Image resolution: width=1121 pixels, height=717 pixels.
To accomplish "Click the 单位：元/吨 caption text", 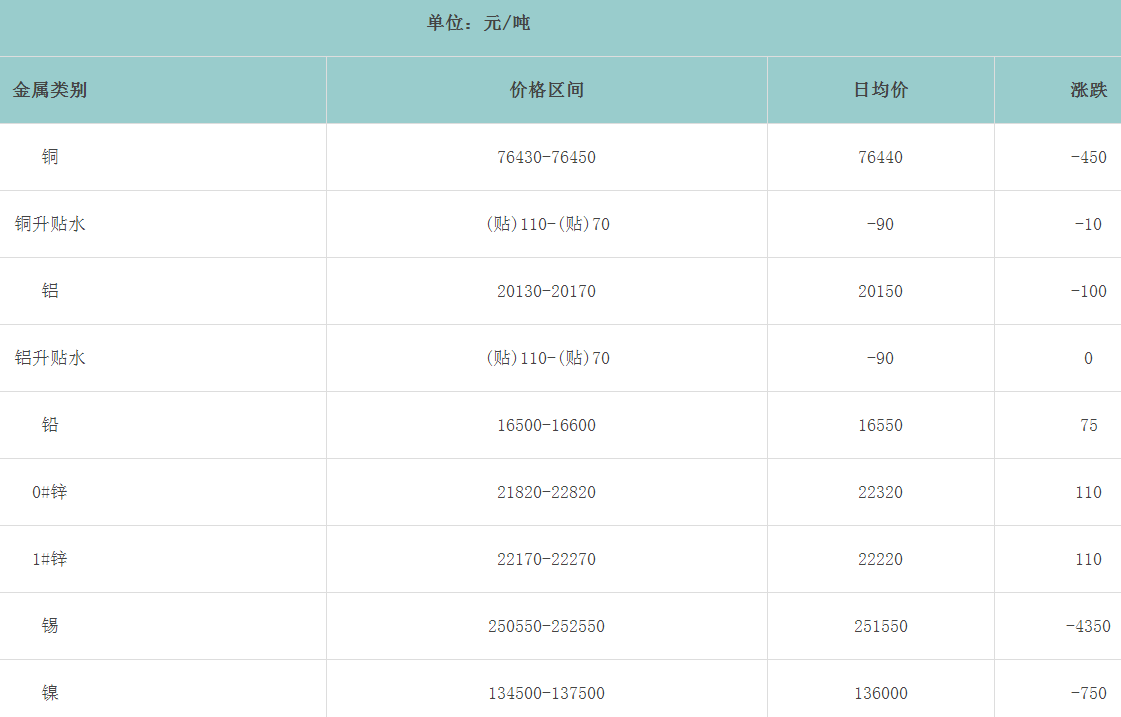I will 478,23.
